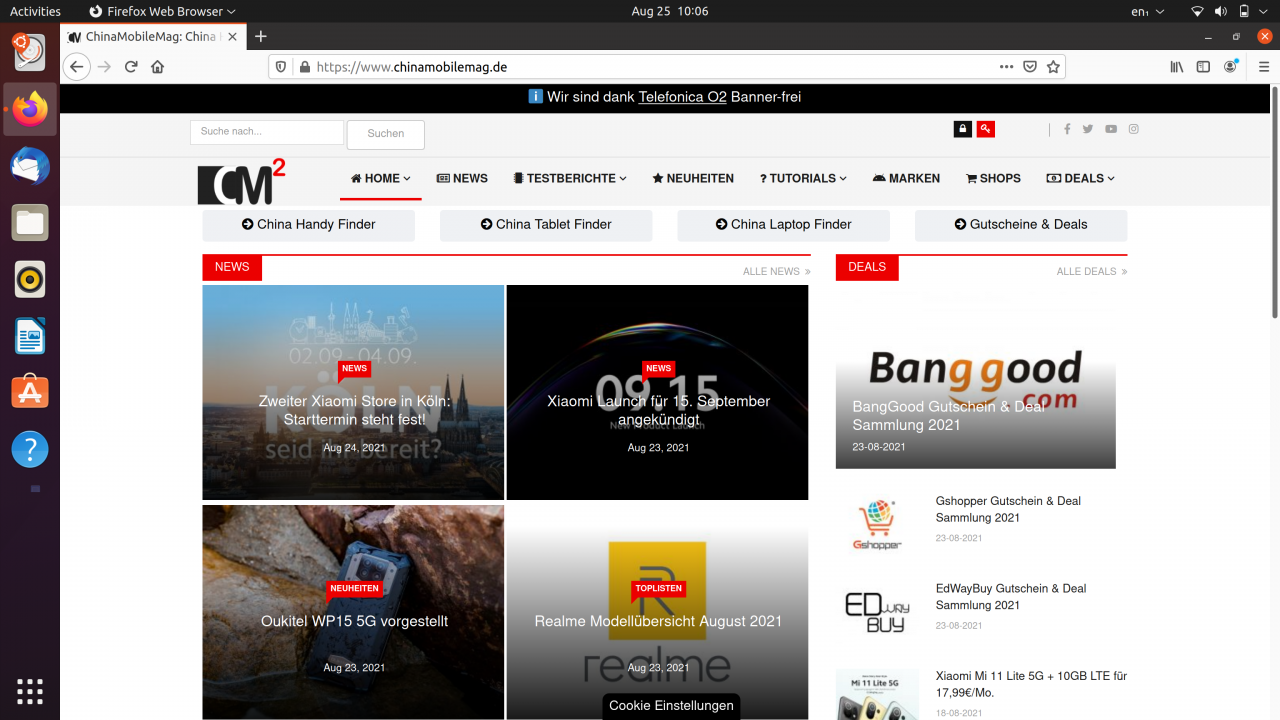
Task: Open LibreOffice Writer from the dock
Action: (30, 337)
